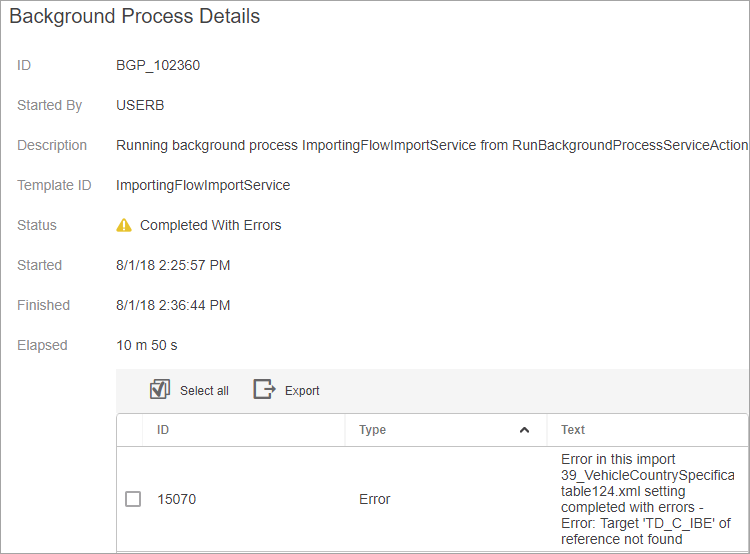
Task: Toggle the sort arrow in Type column
Action: (x=524, y=430)
